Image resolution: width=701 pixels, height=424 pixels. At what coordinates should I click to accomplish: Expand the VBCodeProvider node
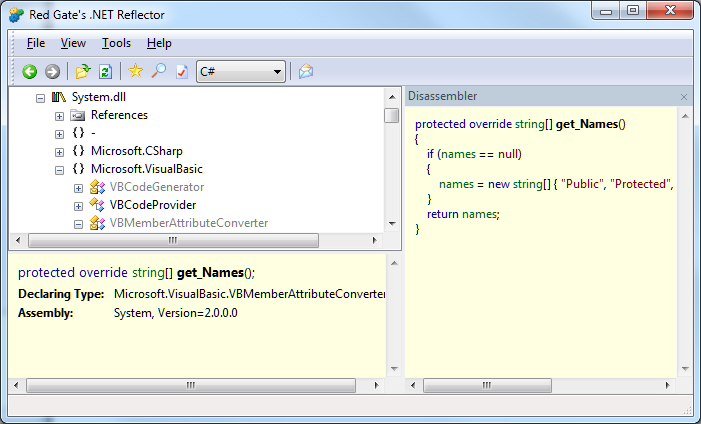click(x=78, y=206)
